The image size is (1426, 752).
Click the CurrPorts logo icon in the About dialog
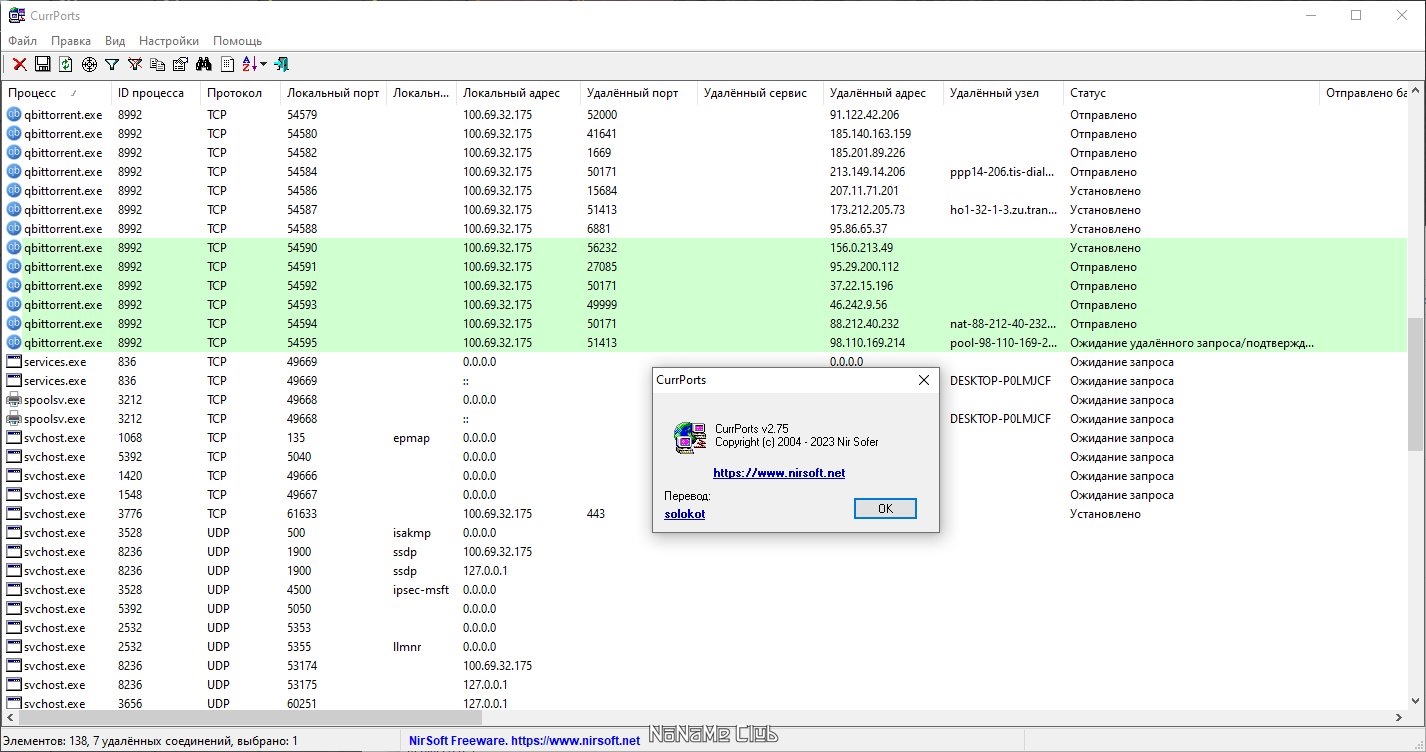[x=691, y=436]
